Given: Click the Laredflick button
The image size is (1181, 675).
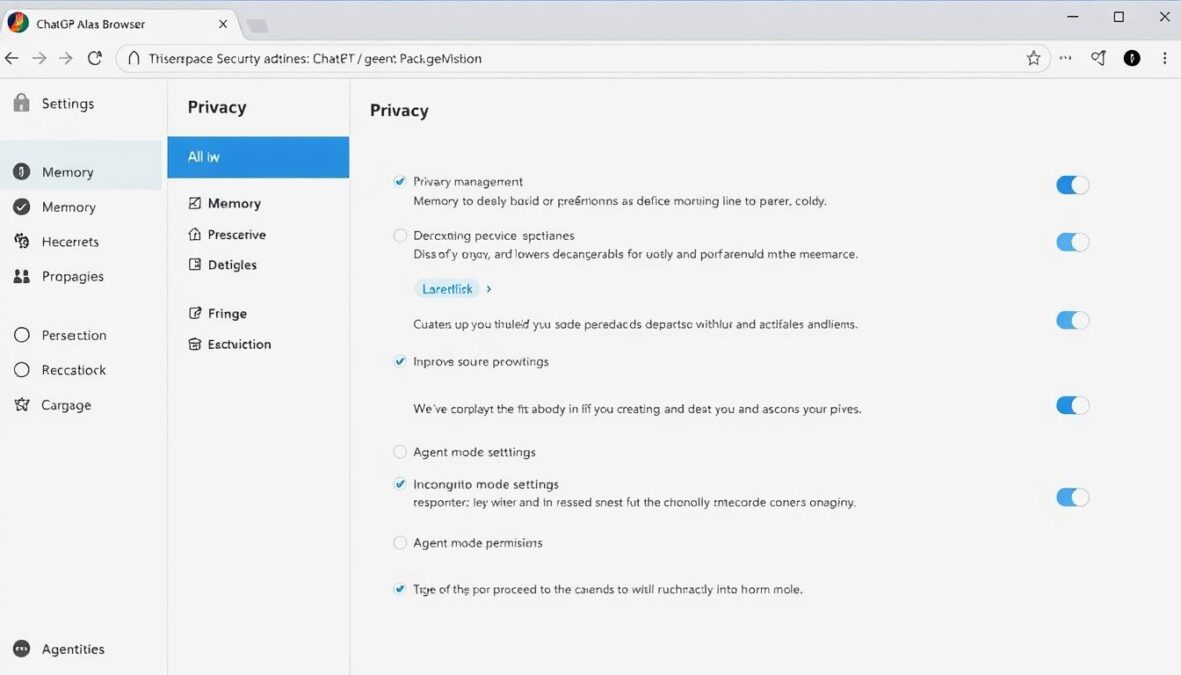Looking at the screenshot, I should [447, 288].
